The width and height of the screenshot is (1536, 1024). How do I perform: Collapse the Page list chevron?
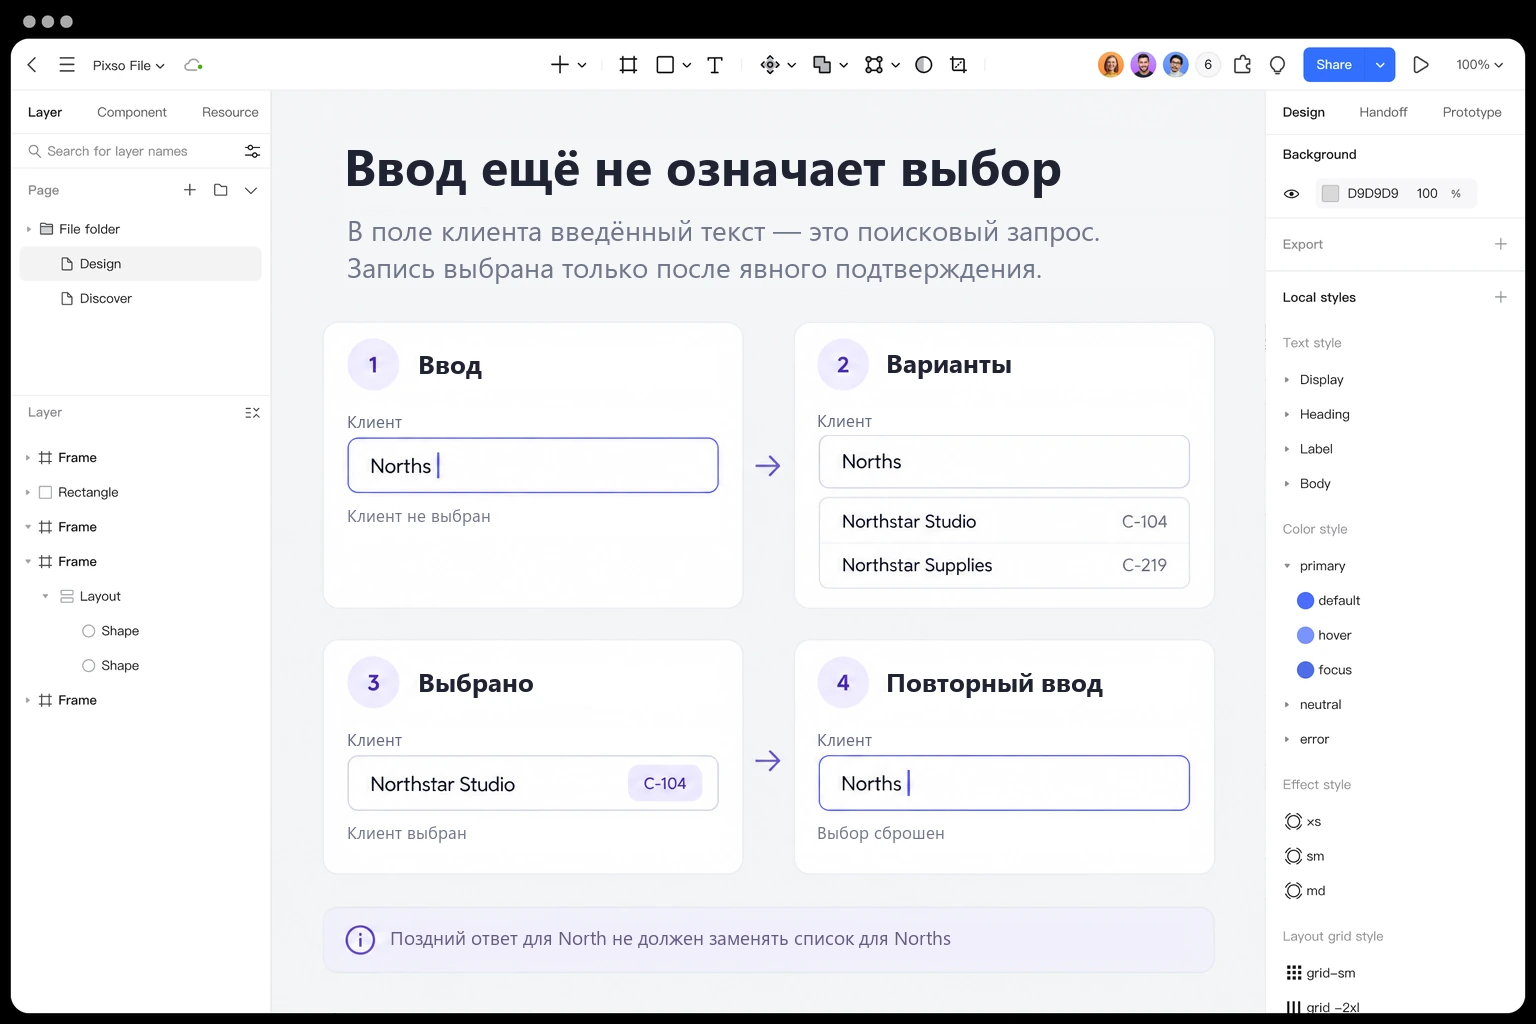coord(251,190)
